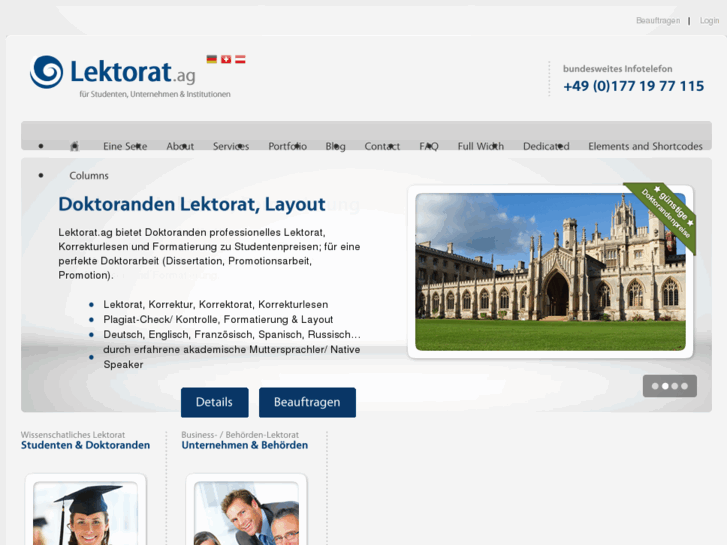The image size is (727, 545).
Task: Open the Services menu item
Action: point(231,146)
